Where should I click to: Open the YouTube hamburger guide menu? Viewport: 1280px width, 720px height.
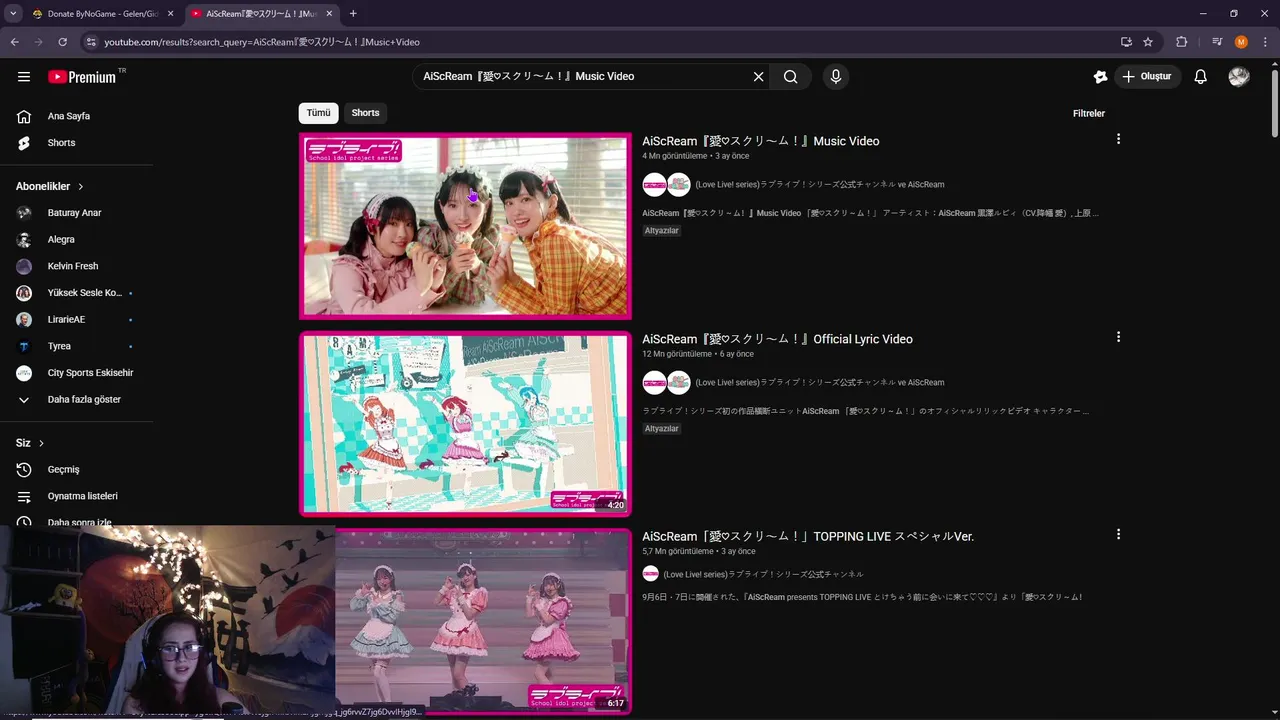tap(24, 77)
